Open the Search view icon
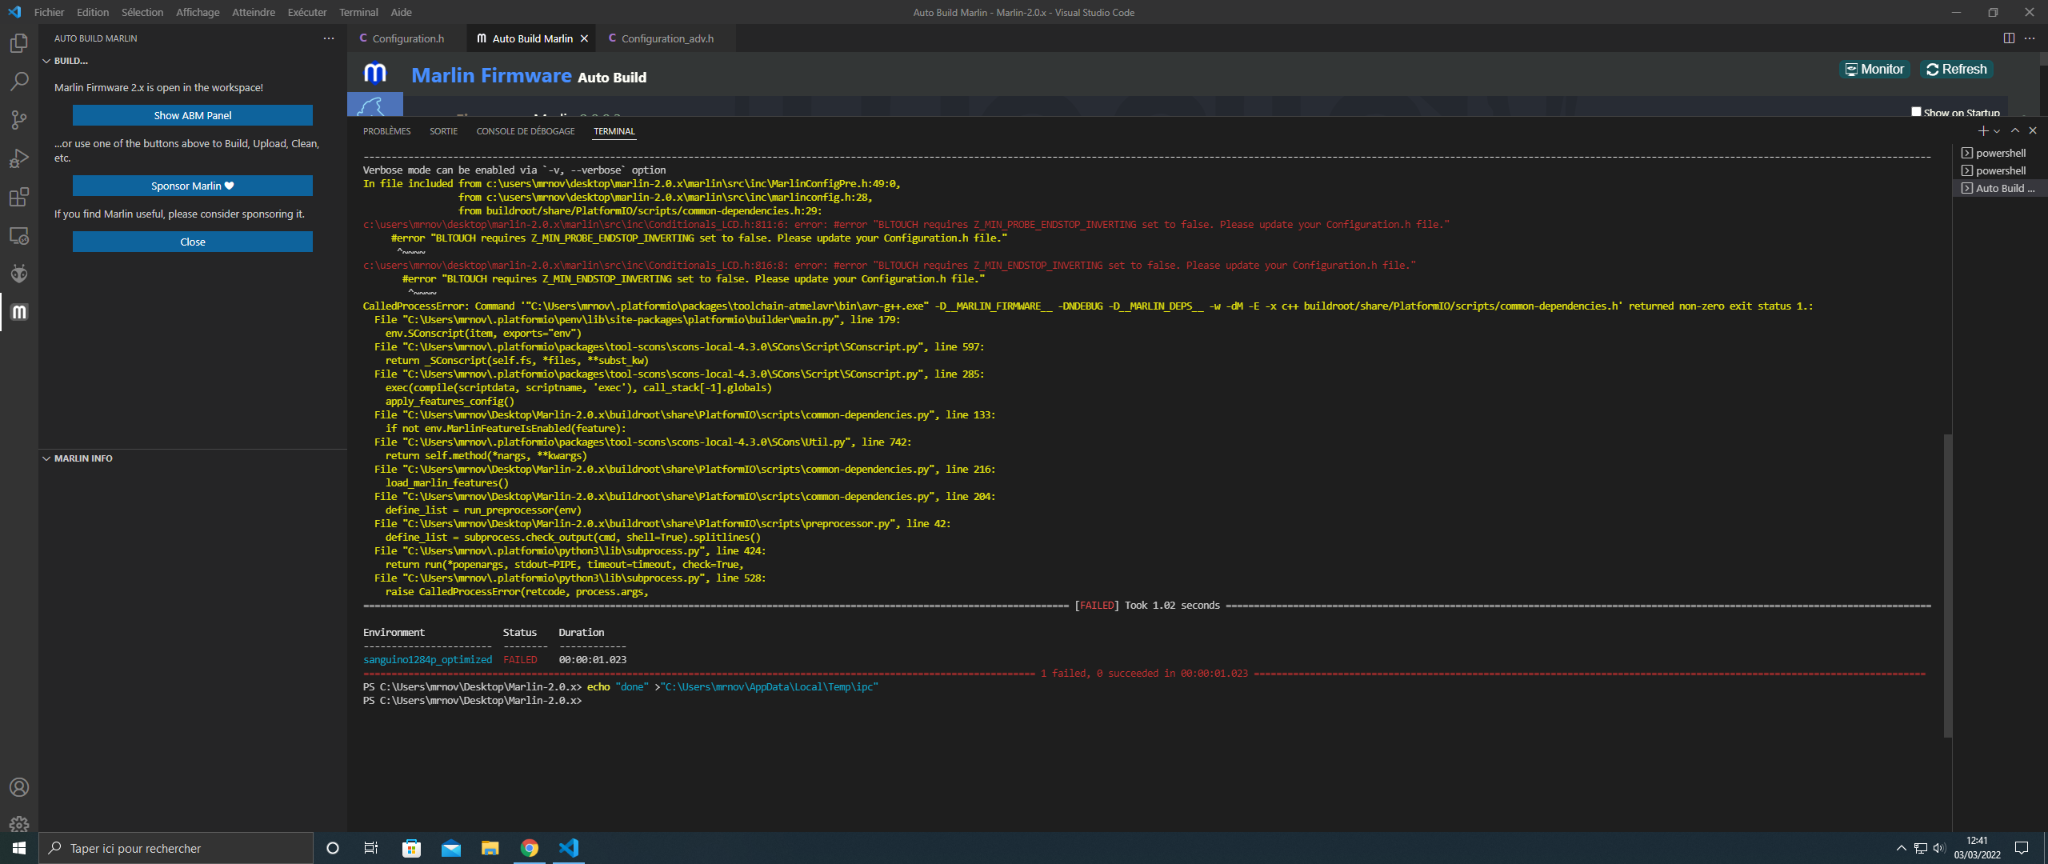 coord(19,81)
